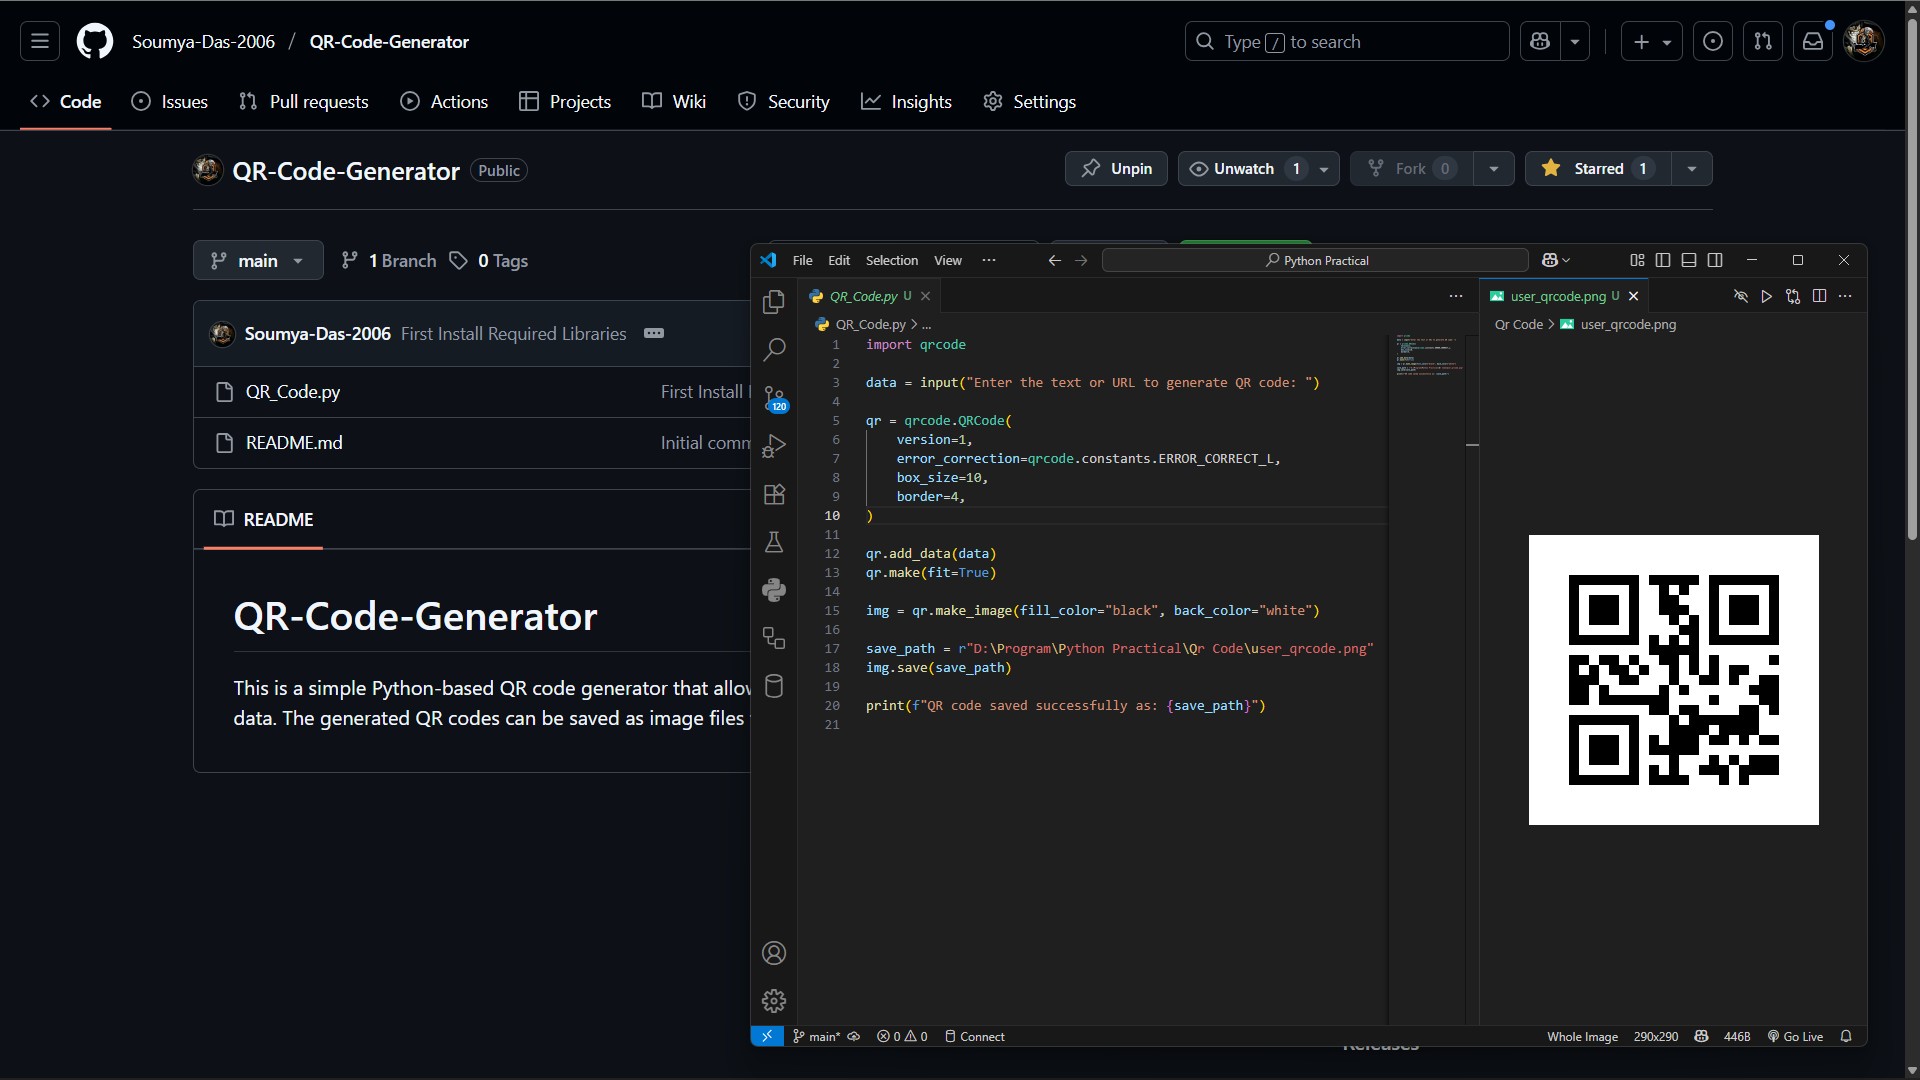Viewport: 1920px width, 1080px height.
Task: Open Source Control with 120 badge
Action: pyautogui.click(x=774, y=398)
